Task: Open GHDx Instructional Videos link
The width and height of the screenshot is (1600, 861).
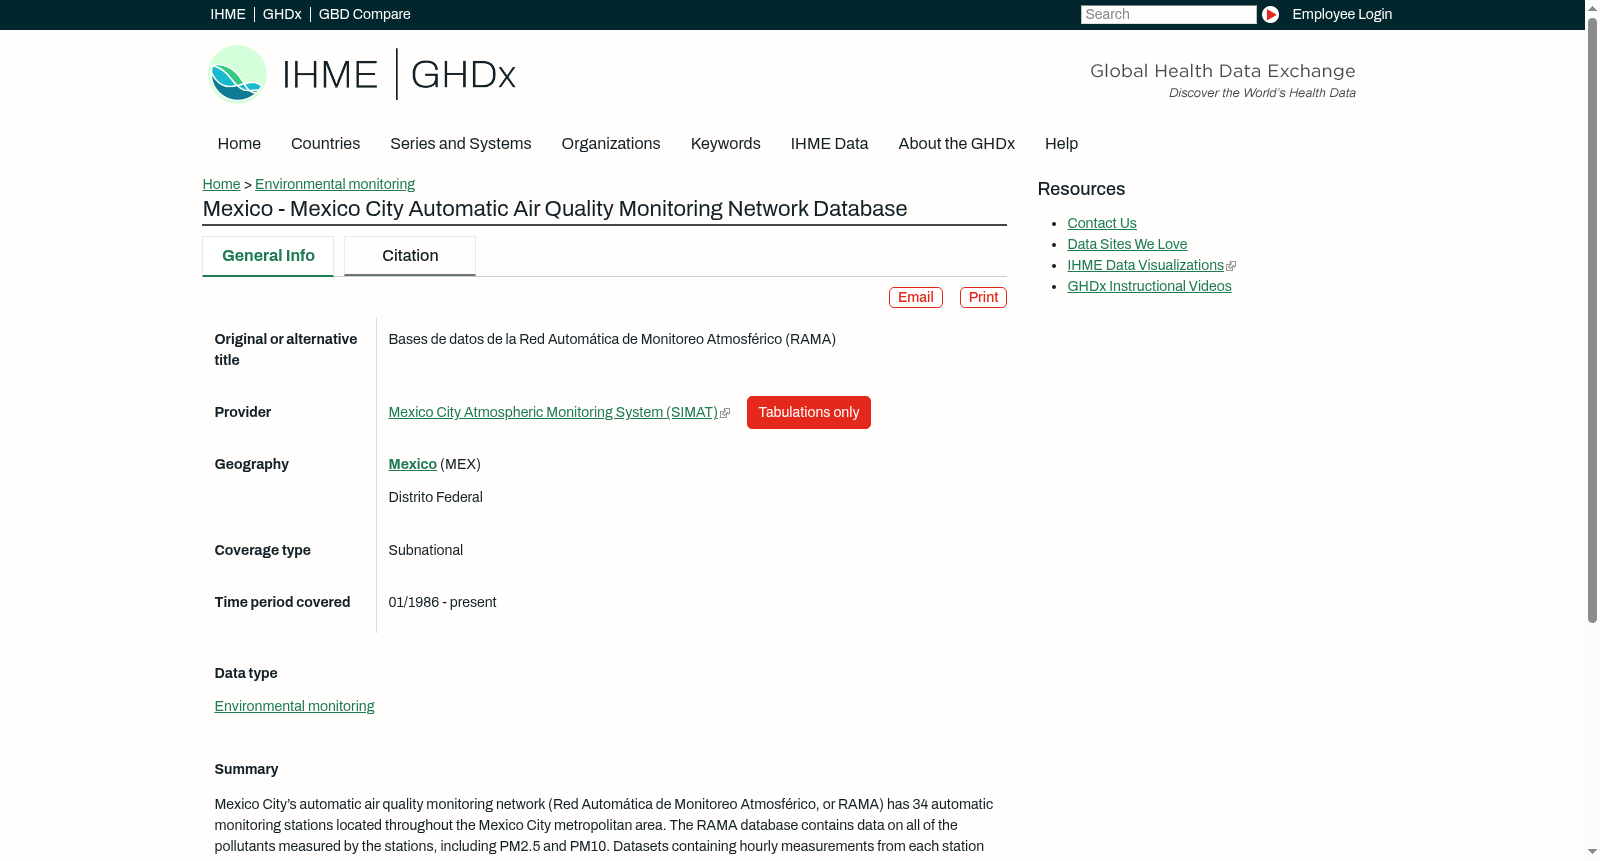Action: click(x=1149, y=286)
